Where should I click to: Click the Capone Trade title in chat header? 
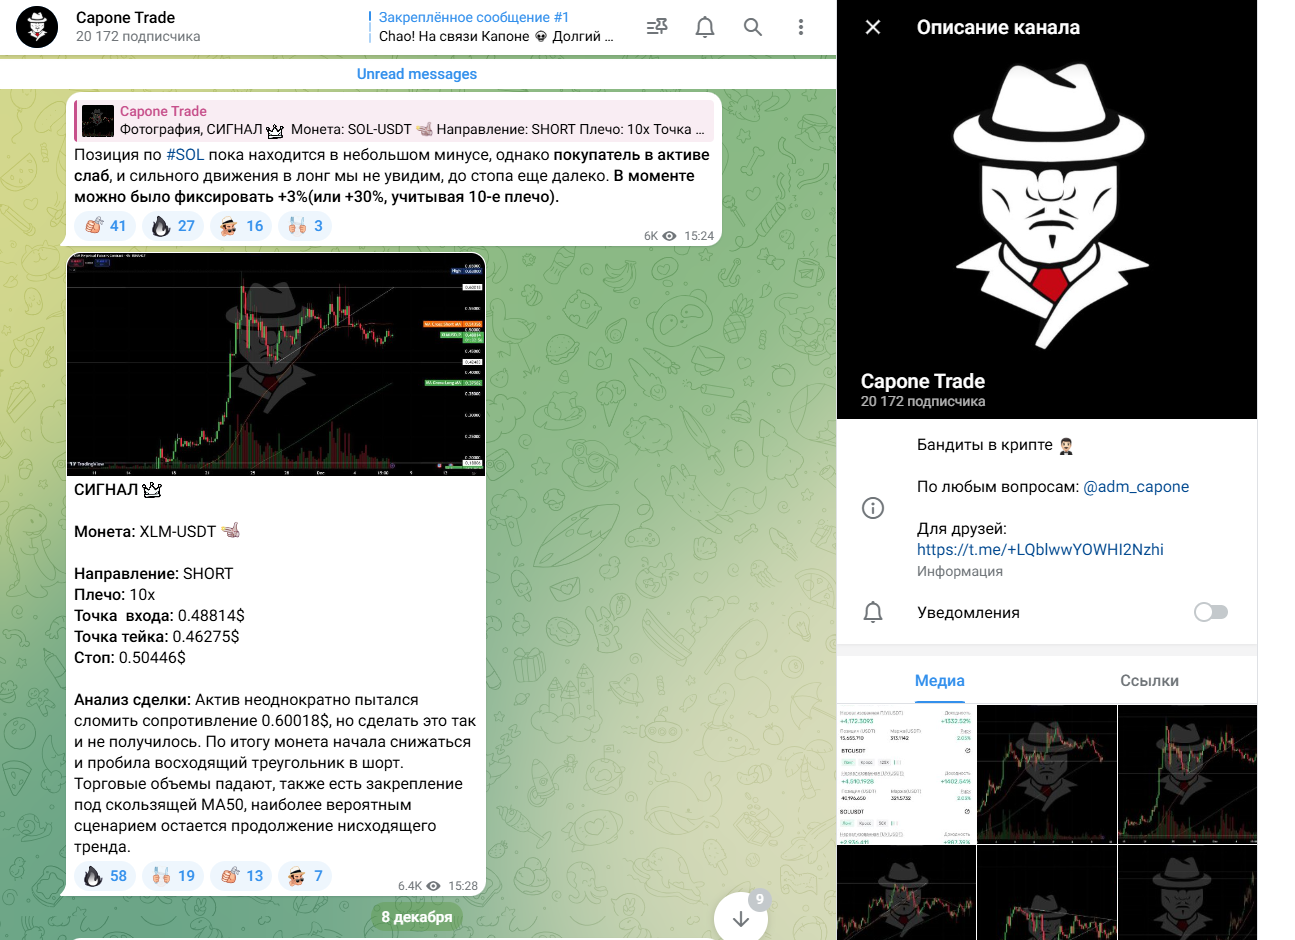pos(125,18)
